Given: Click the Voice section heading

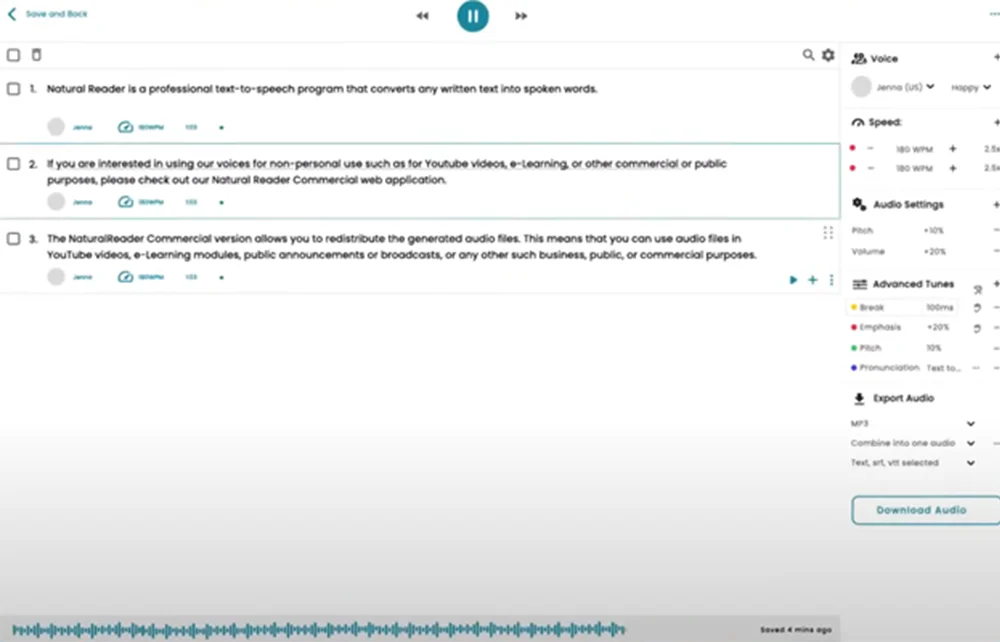Looking at the screenshot, I should [884, 59].
